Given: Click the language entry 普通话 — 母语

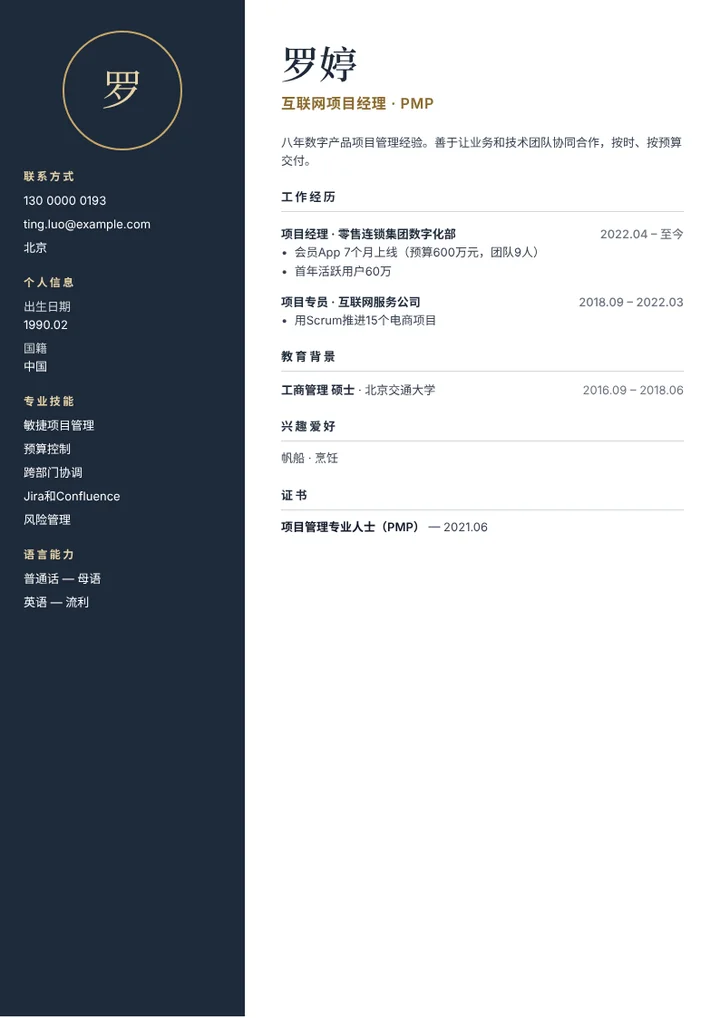Looking at the screenshot, I should click(62, 578).
